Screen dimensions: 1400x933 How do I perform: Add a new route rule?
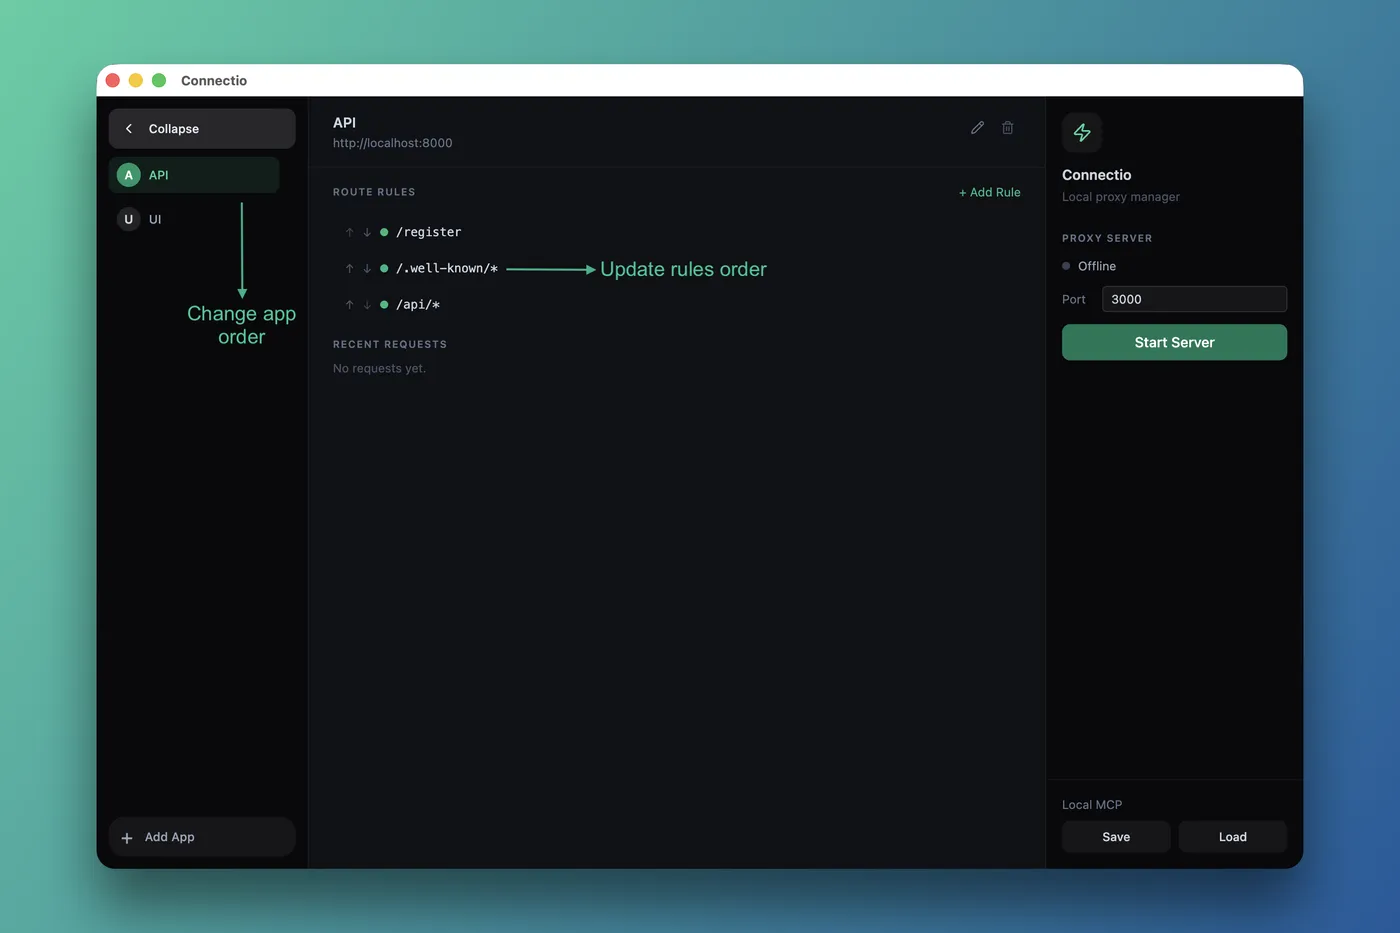point(990,192)
